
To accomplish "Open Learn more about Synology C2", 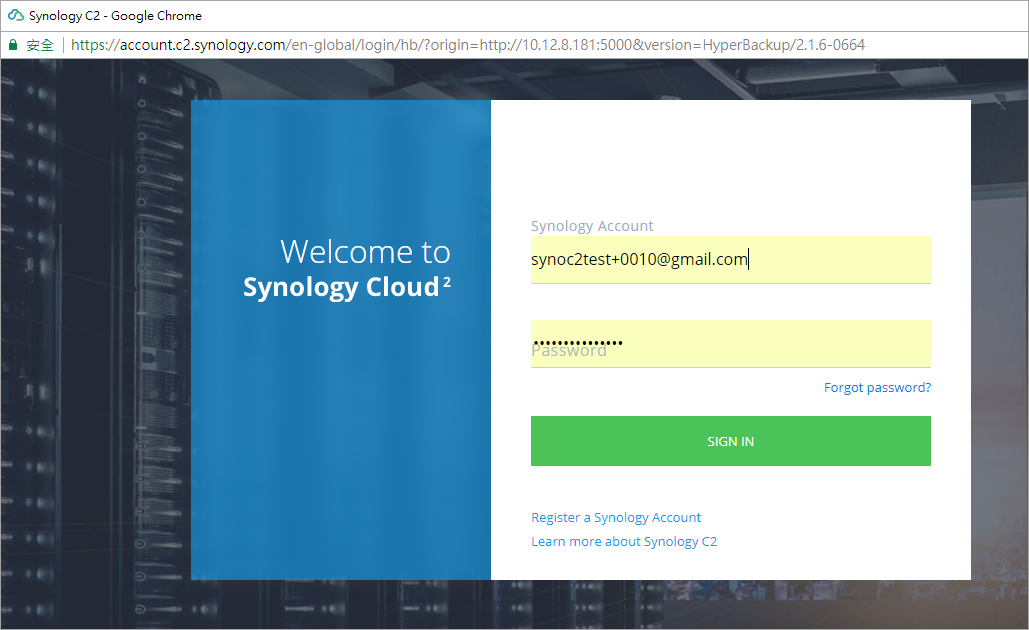I will click(624, 541).
